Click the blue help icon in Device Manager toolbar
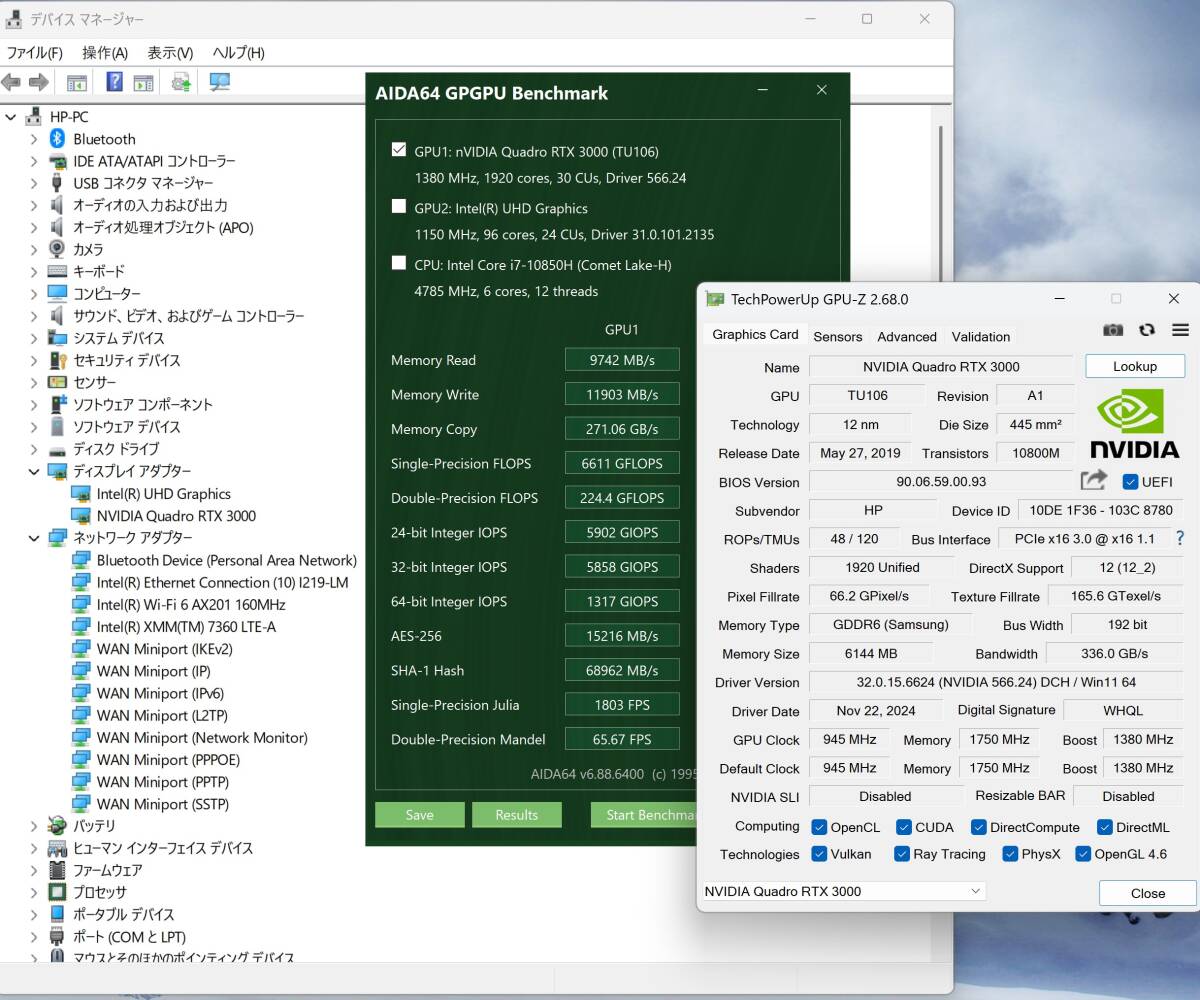The height and width of the screenshot is (1000, 1200). 115,82
